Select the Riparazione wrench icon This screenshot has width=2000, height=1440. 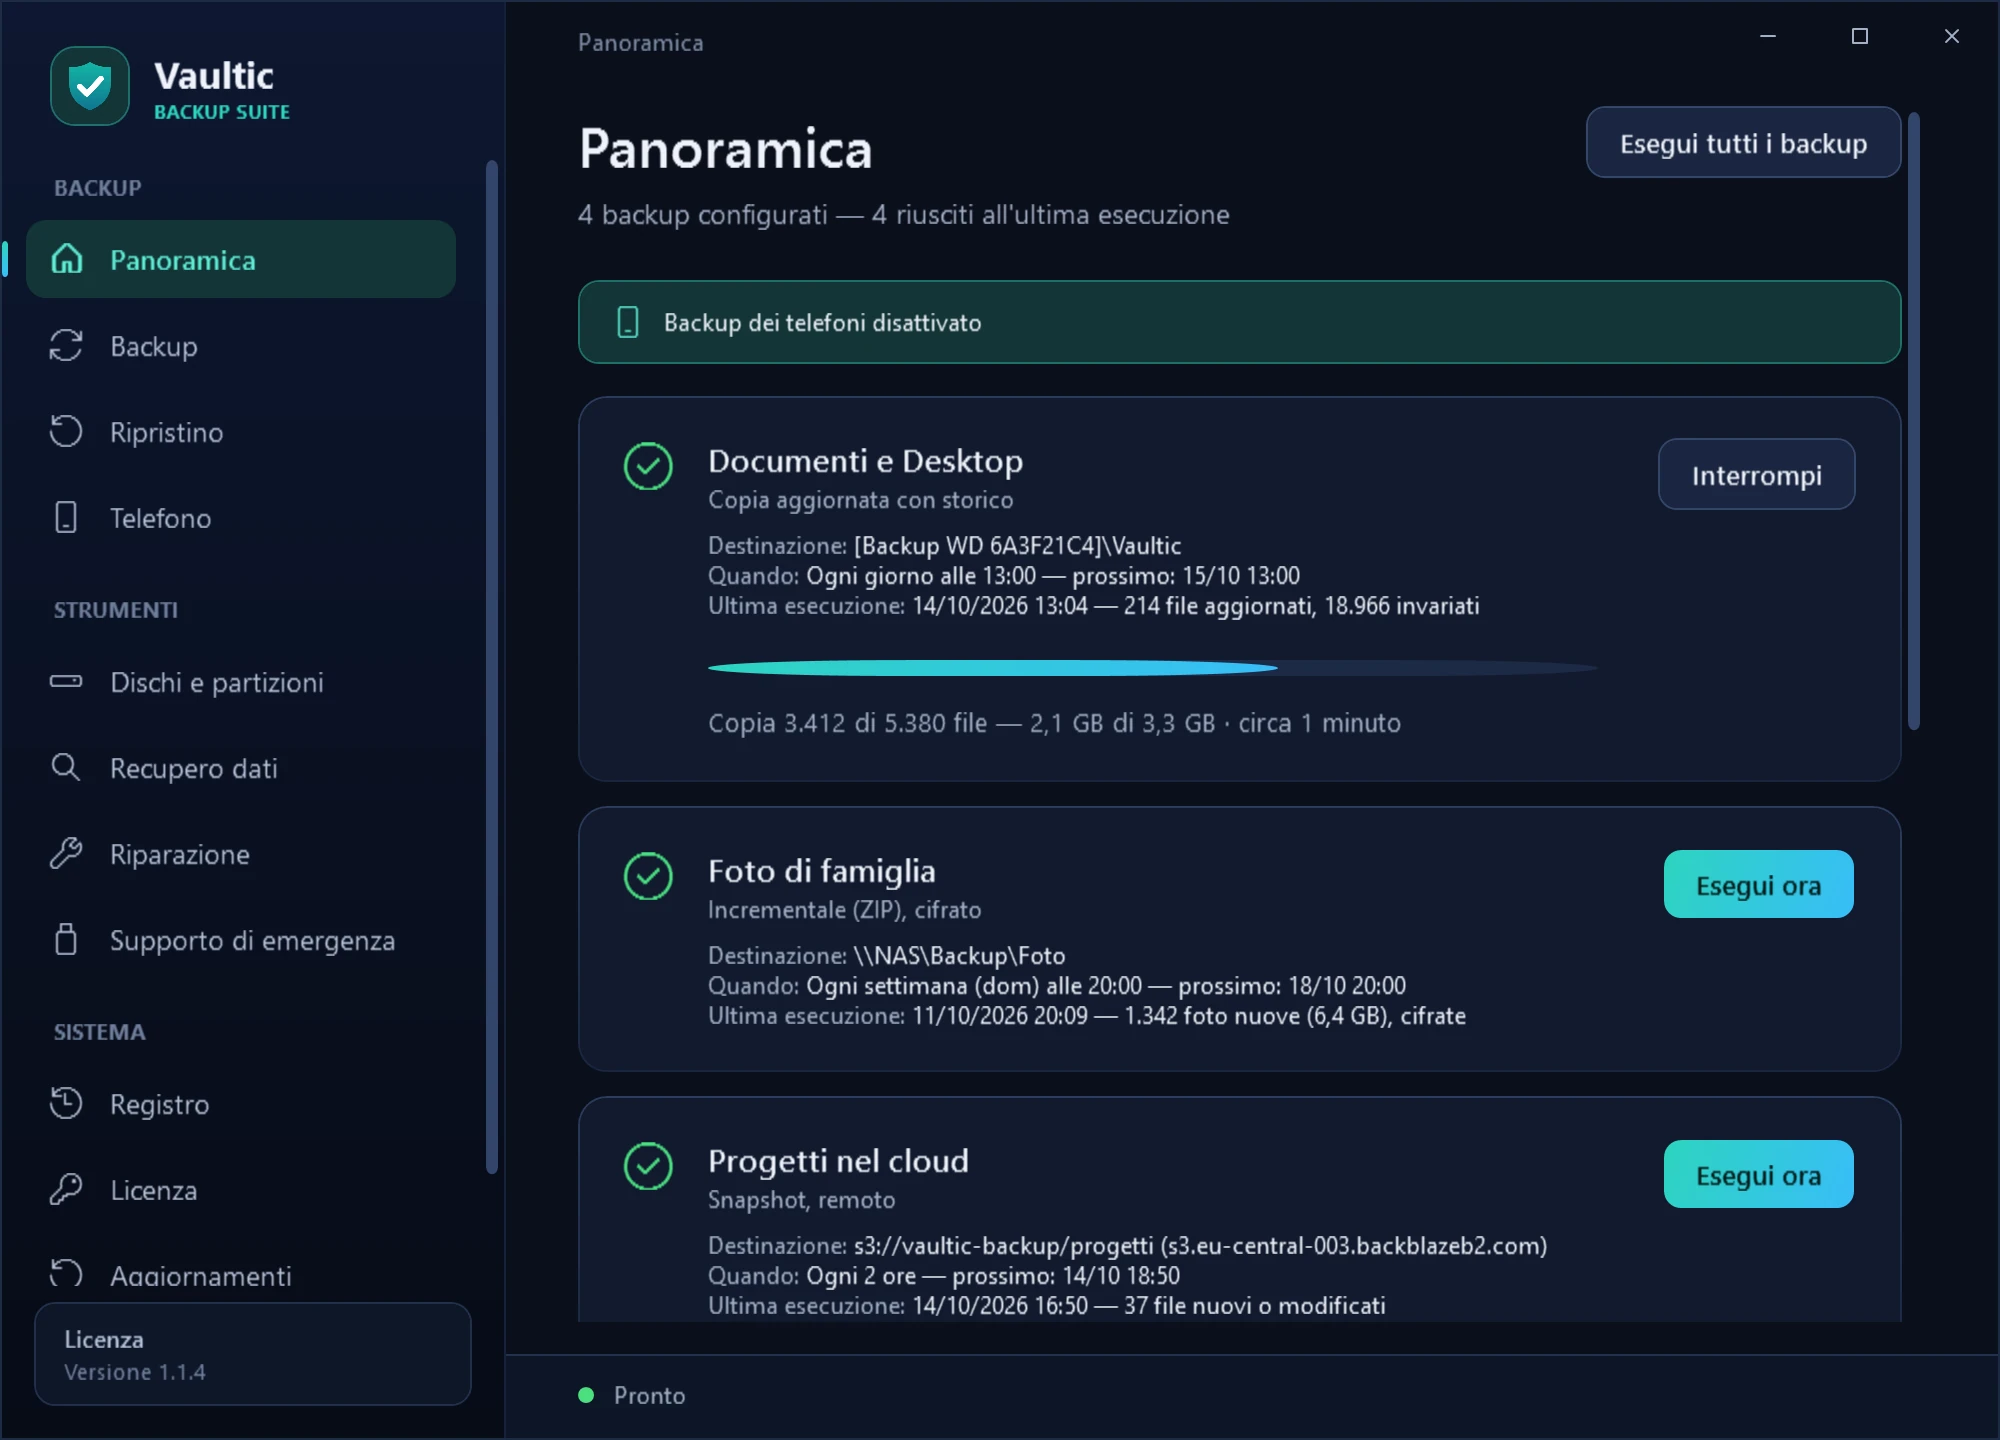click(x=66, y=854)
